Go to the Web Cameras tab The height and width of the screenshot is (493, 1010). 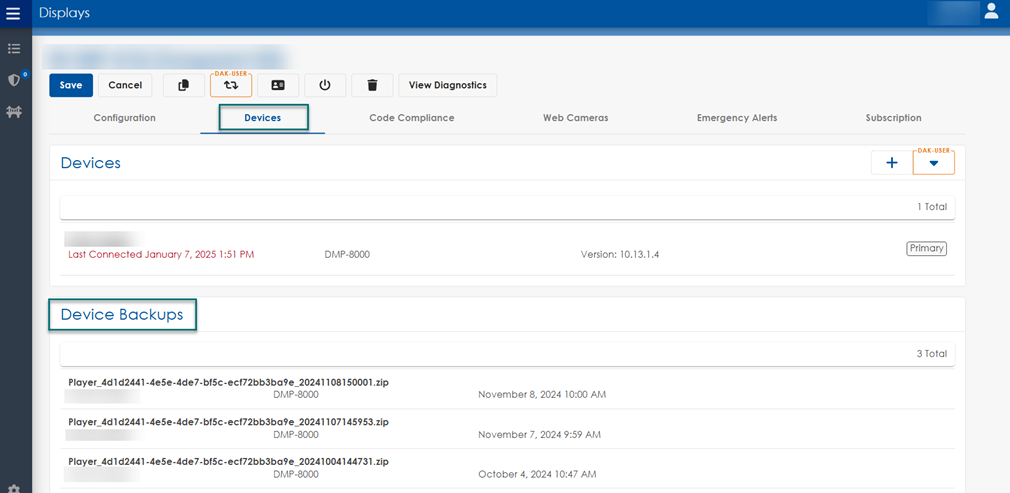pos(575,118)
